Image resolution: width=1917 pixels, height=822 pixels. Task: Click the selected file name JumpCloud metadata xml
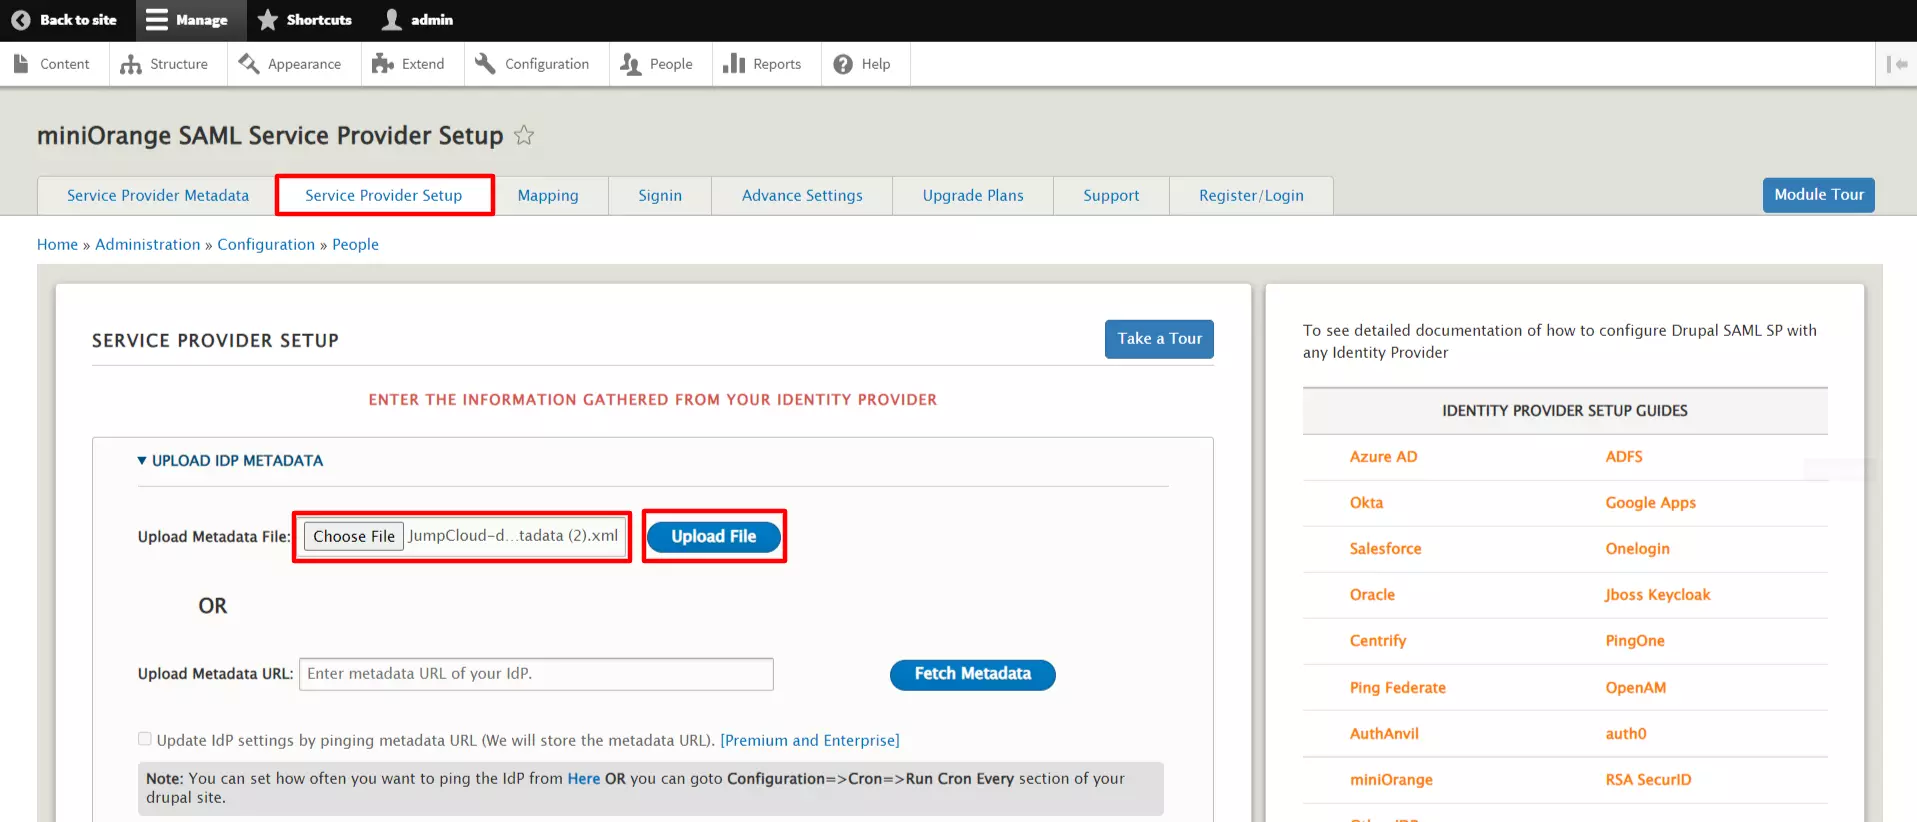[x=513, y=536]
